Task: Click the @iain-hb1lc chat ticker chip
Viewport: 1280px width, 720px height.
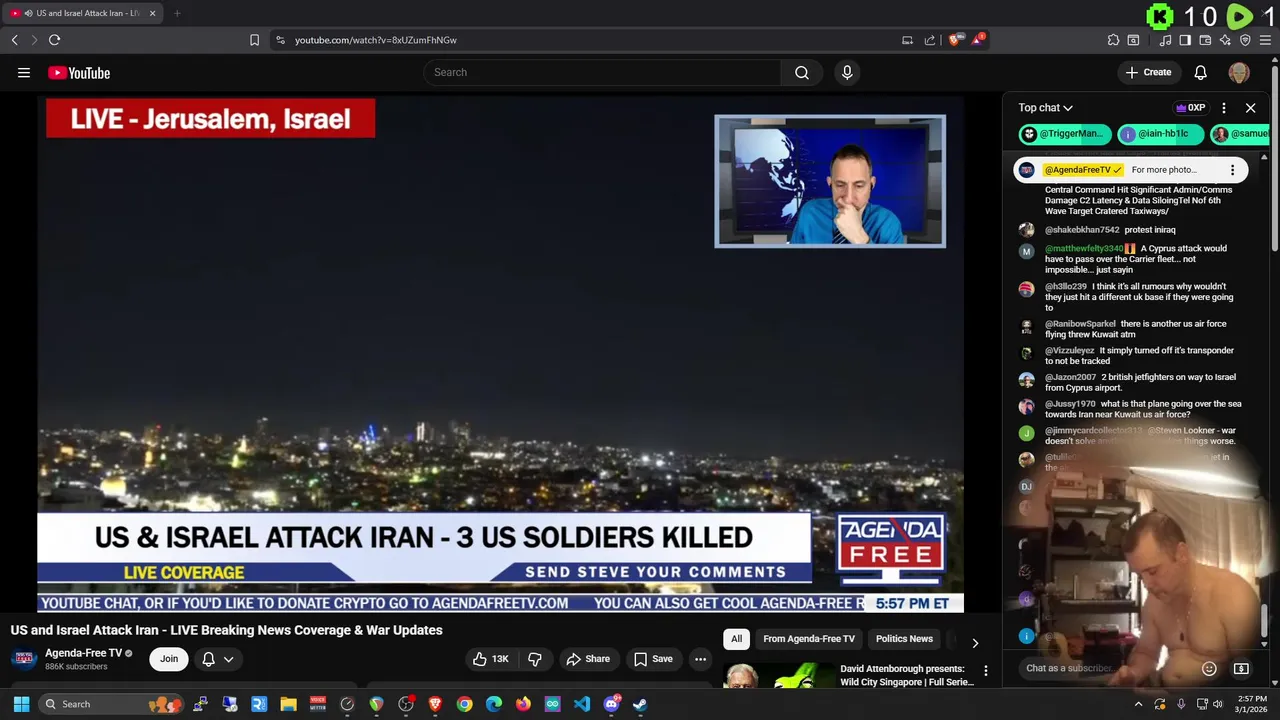Action: [x=1161, y=134]
